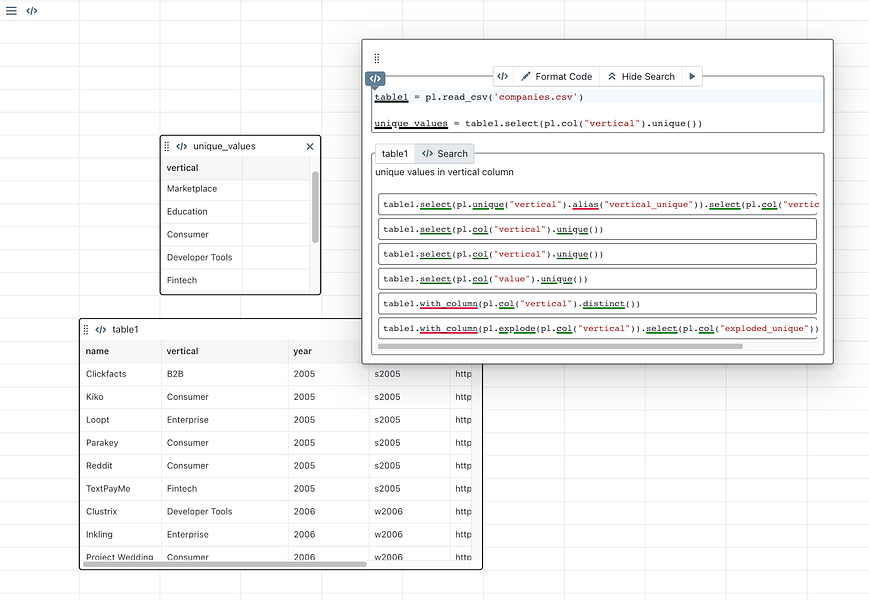This screenshot has height=600, width=869.
Task: Select the Marketplace cell in unique_values
Action: (x=202, y=189)
